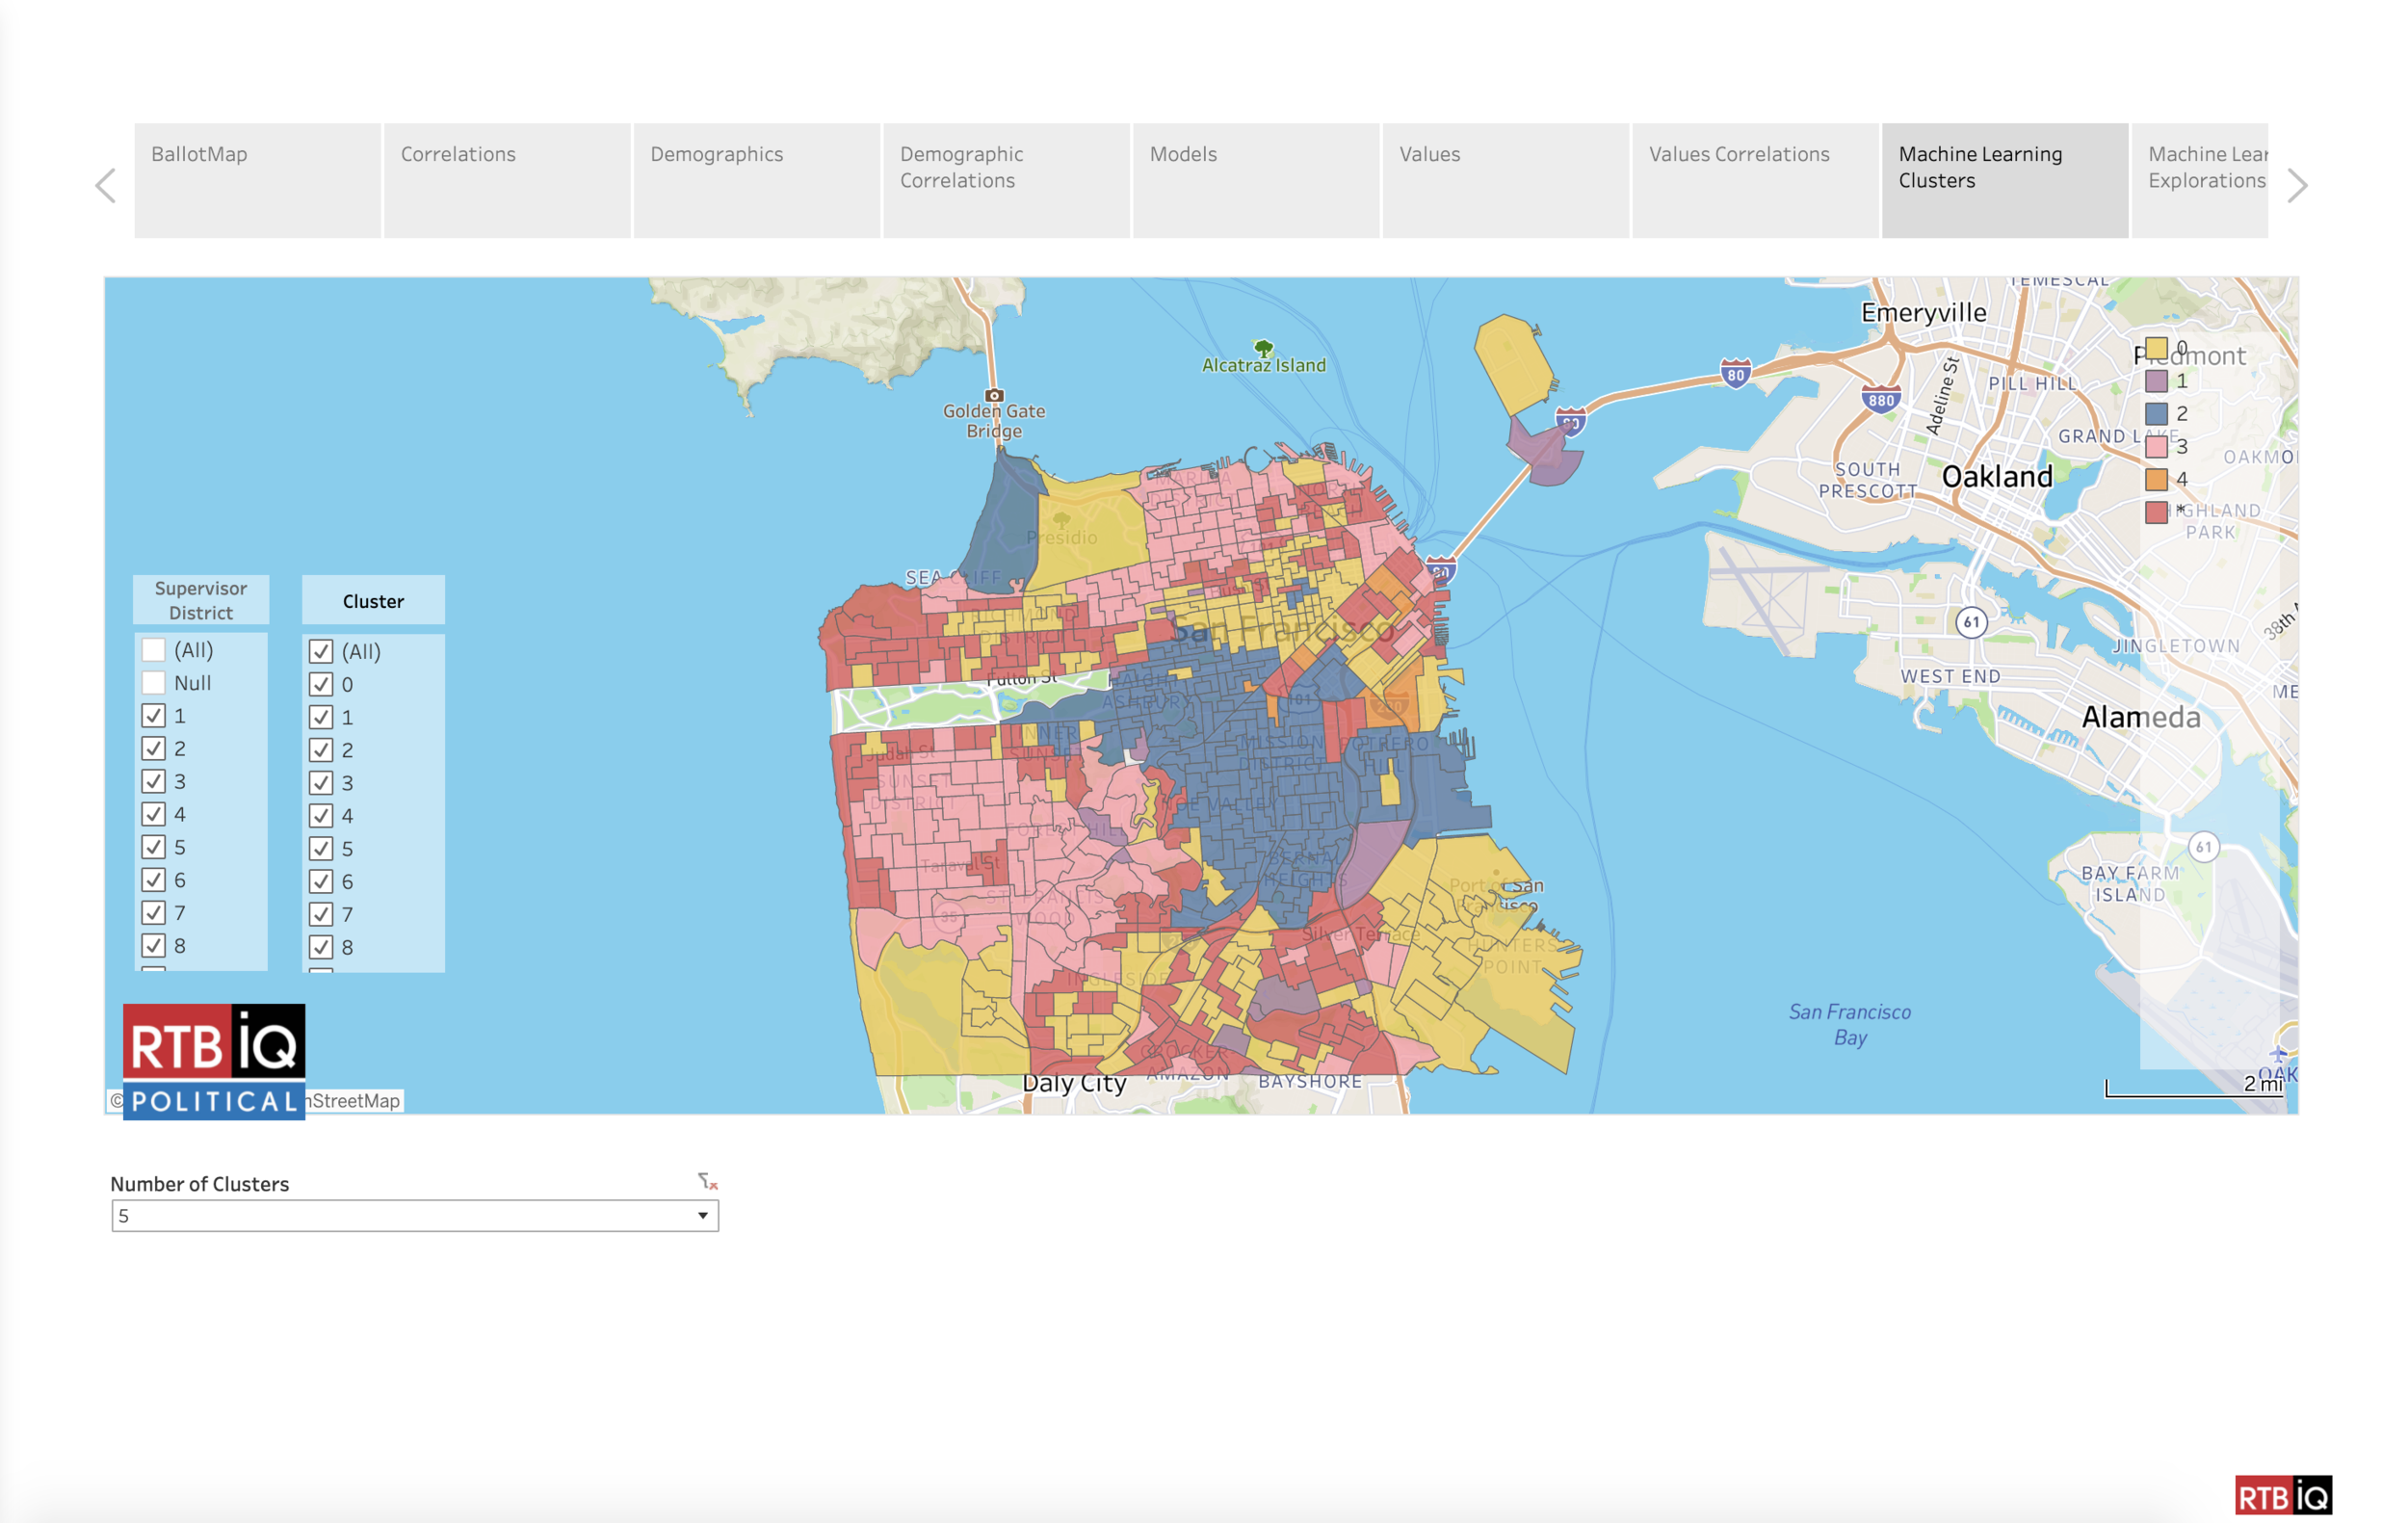This screenshot has height=1523, width=2408.
Task: Click the OpenStreetMap attribution link
Action: pos(355,1100)
